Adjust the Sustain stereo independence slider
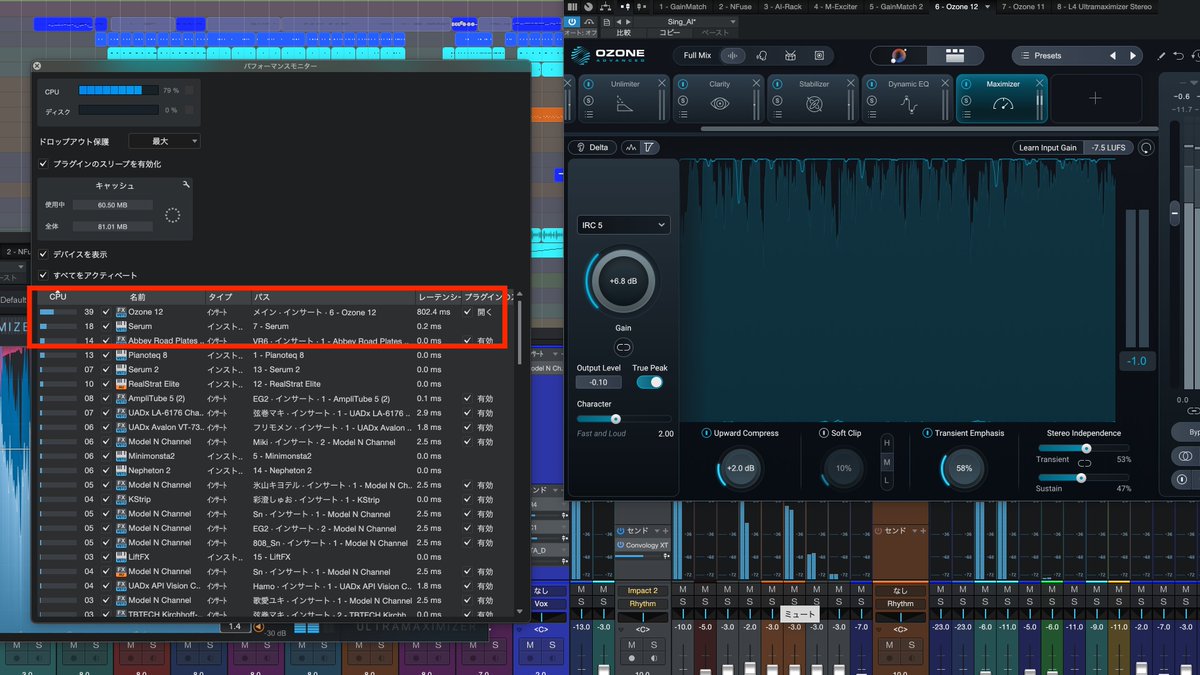This screenshot has height=675, width=1200. tap(1080, 478)
